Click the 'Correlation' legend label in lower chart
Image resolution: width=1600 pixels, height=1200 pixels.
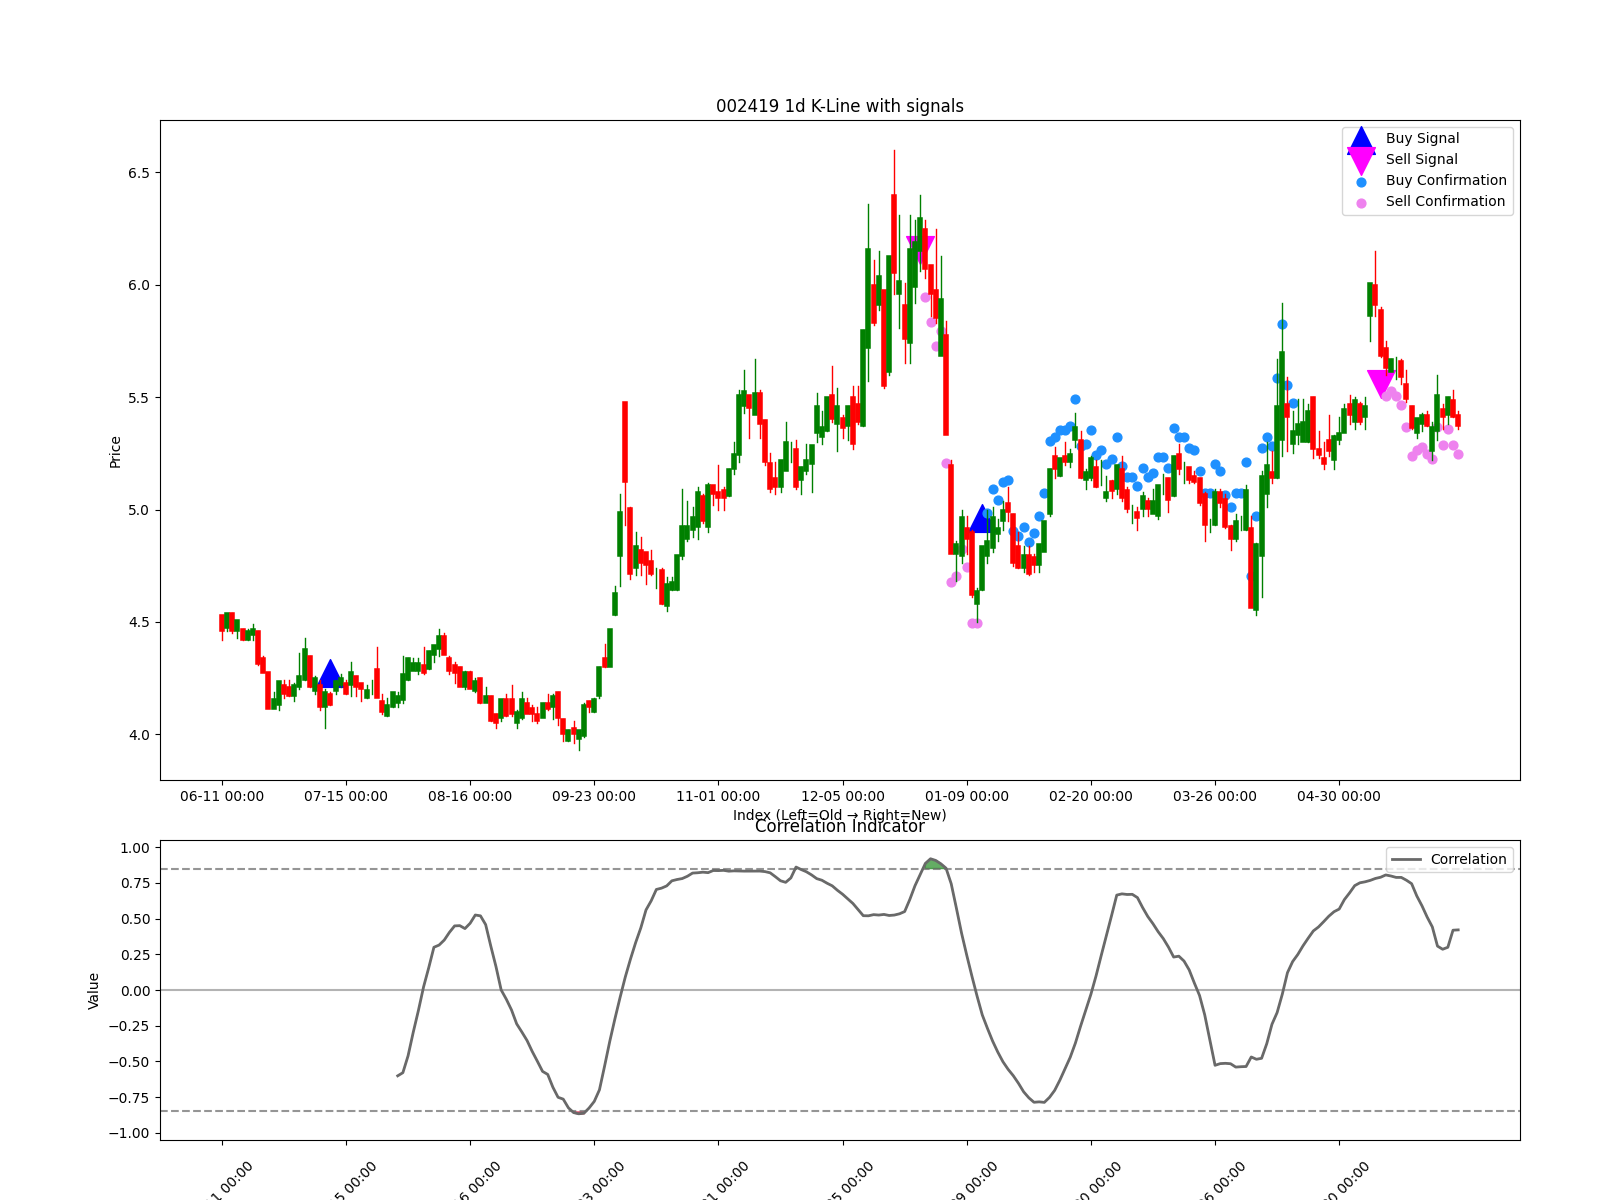(1468, 859)
